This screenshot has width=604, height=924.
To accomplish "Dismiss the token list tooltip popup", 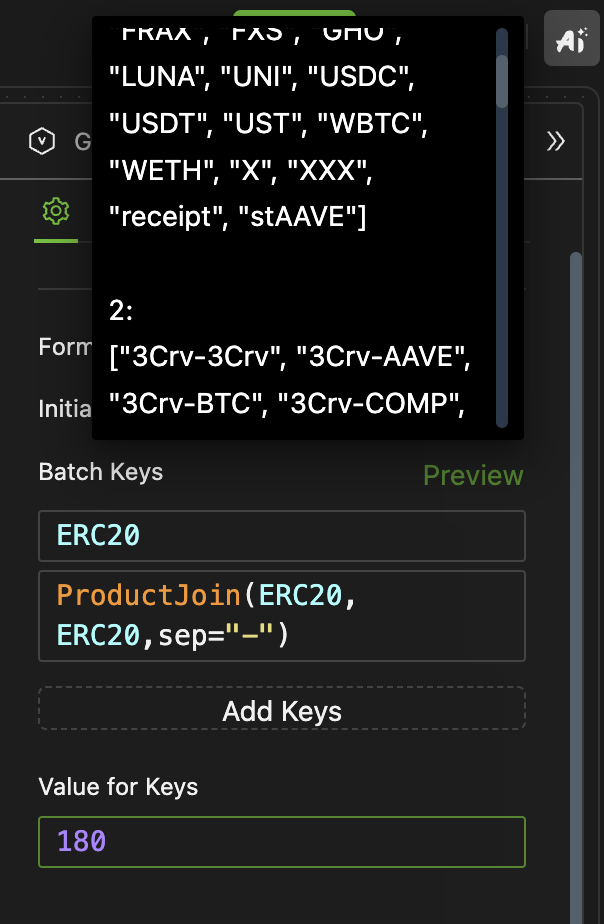I will (x=308, y=227).
